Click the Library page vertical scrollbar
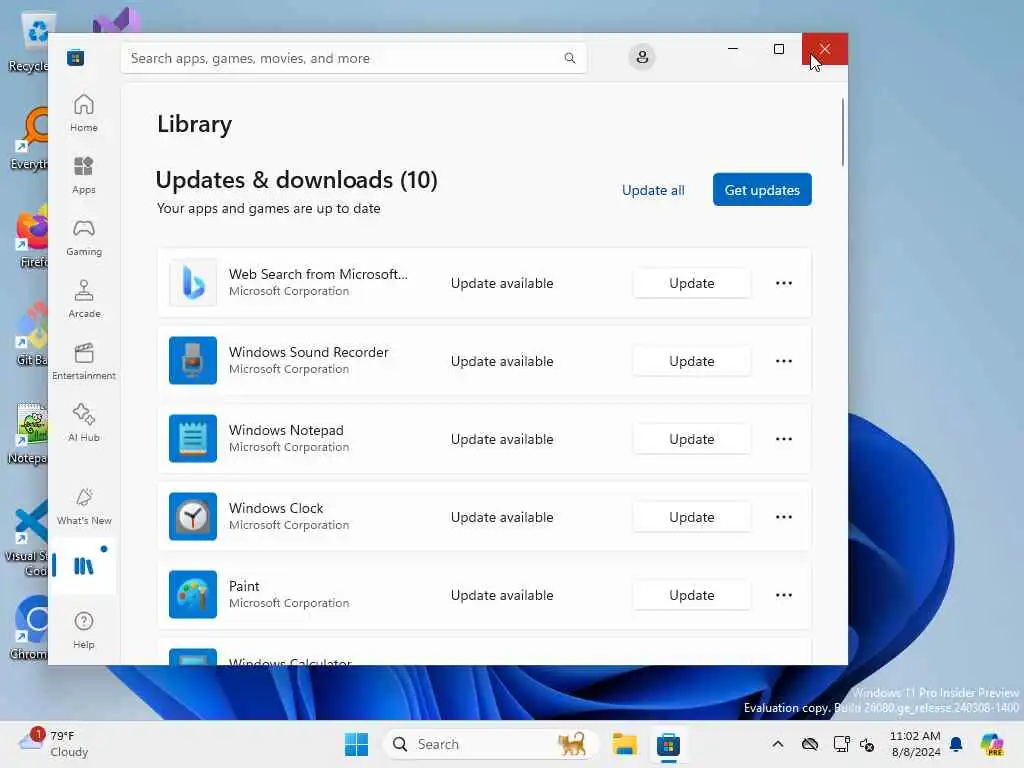This screenshot has height=768, width=1024. pos(842,132)
